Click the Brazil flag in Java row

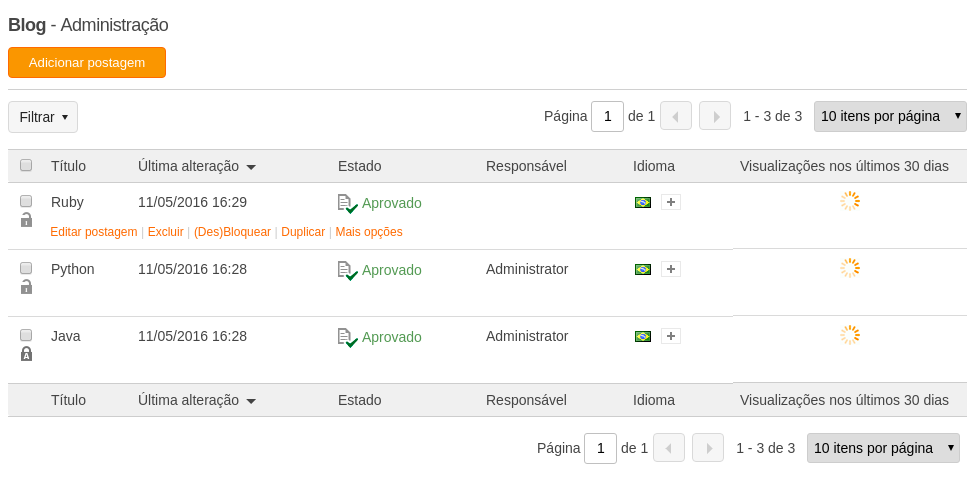pos(642,336)
